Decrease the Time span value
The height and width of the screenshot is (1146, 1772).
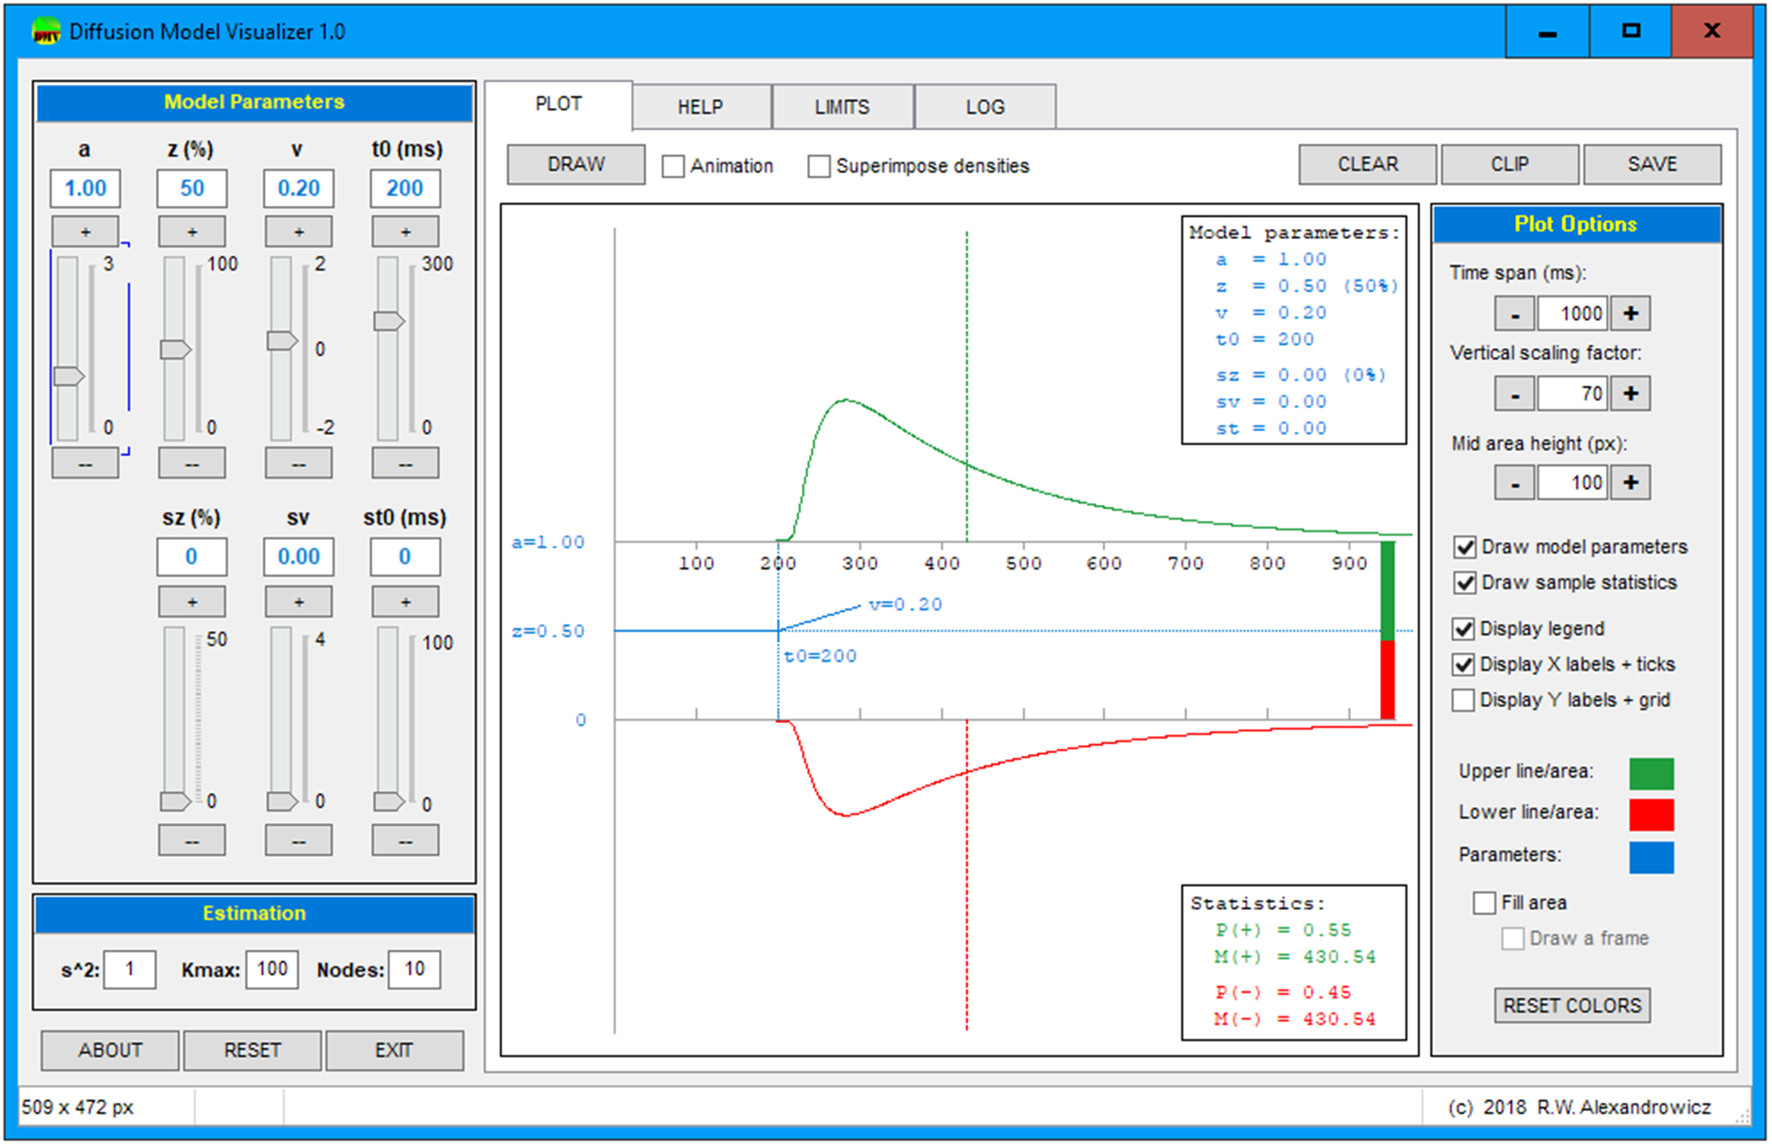pos(1515,313)
